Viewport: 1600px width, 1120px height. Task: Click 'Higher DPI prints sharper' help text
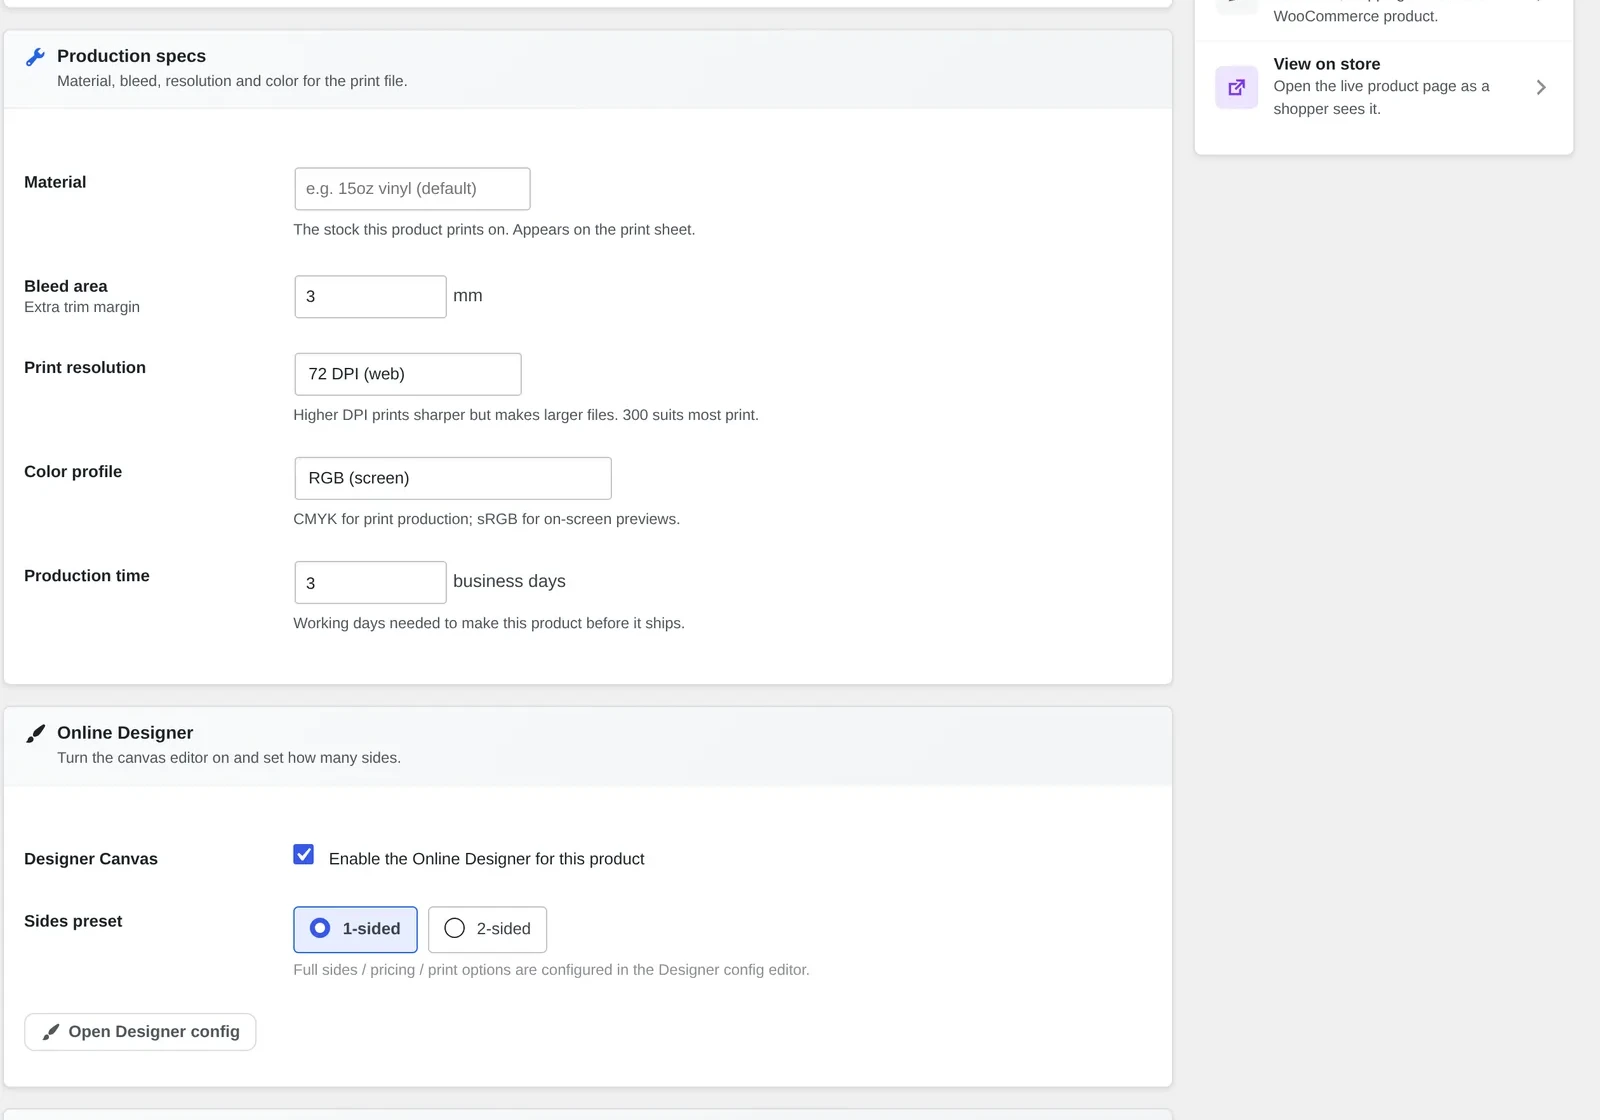526,415
